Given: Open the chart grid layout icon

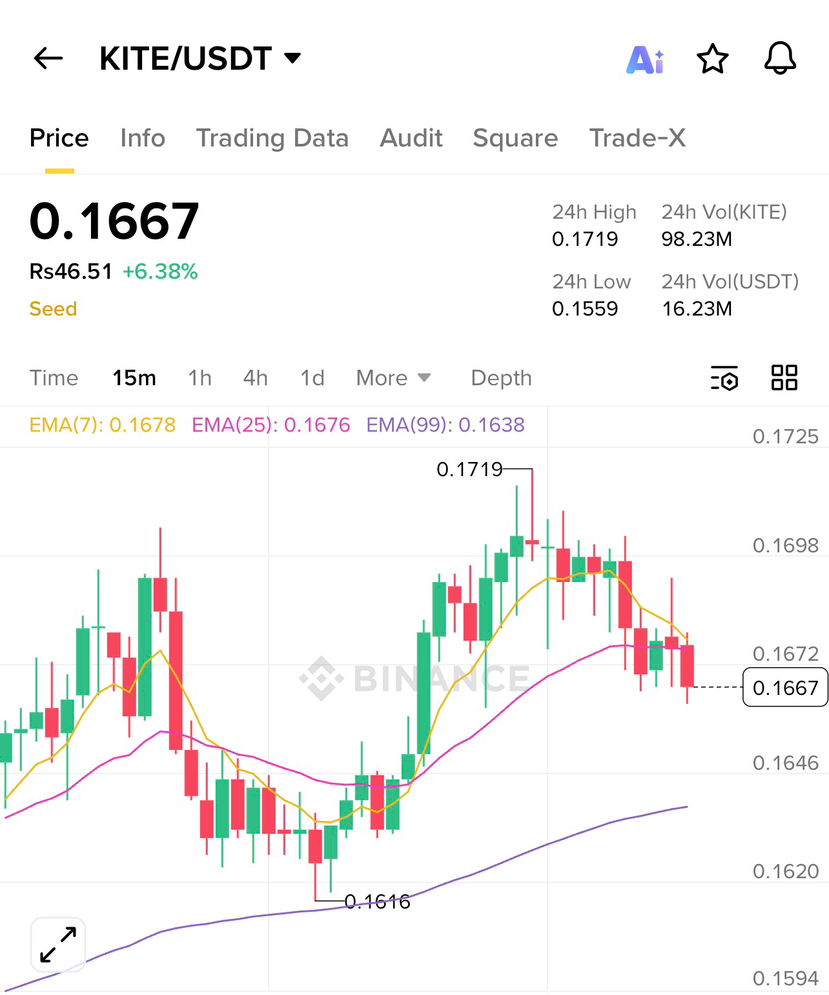Looking at the screenshot, I should [784, 378].
